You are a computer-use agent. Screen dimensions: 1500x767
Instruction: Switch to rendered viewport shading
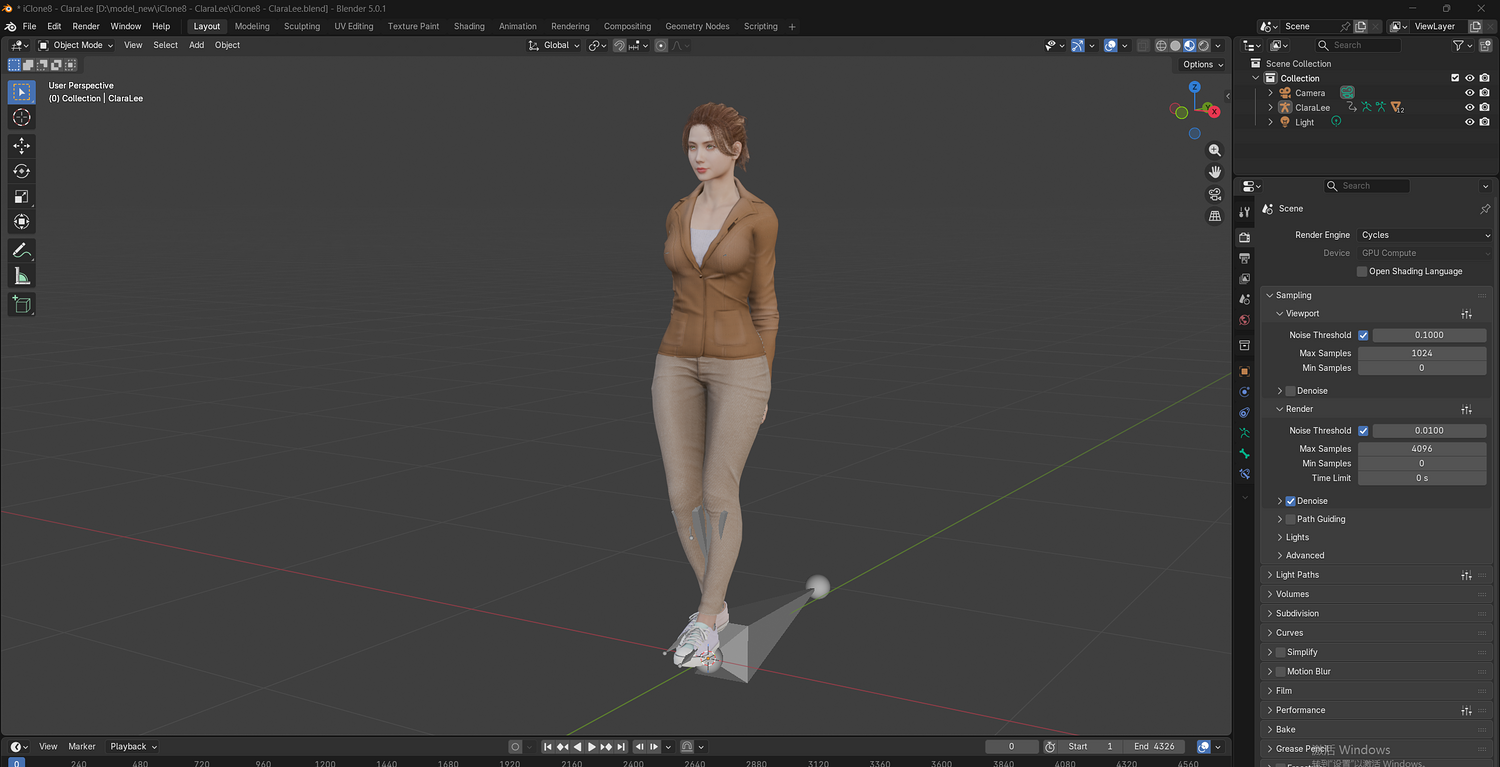pyautogui.click(x=1203, y=45)
